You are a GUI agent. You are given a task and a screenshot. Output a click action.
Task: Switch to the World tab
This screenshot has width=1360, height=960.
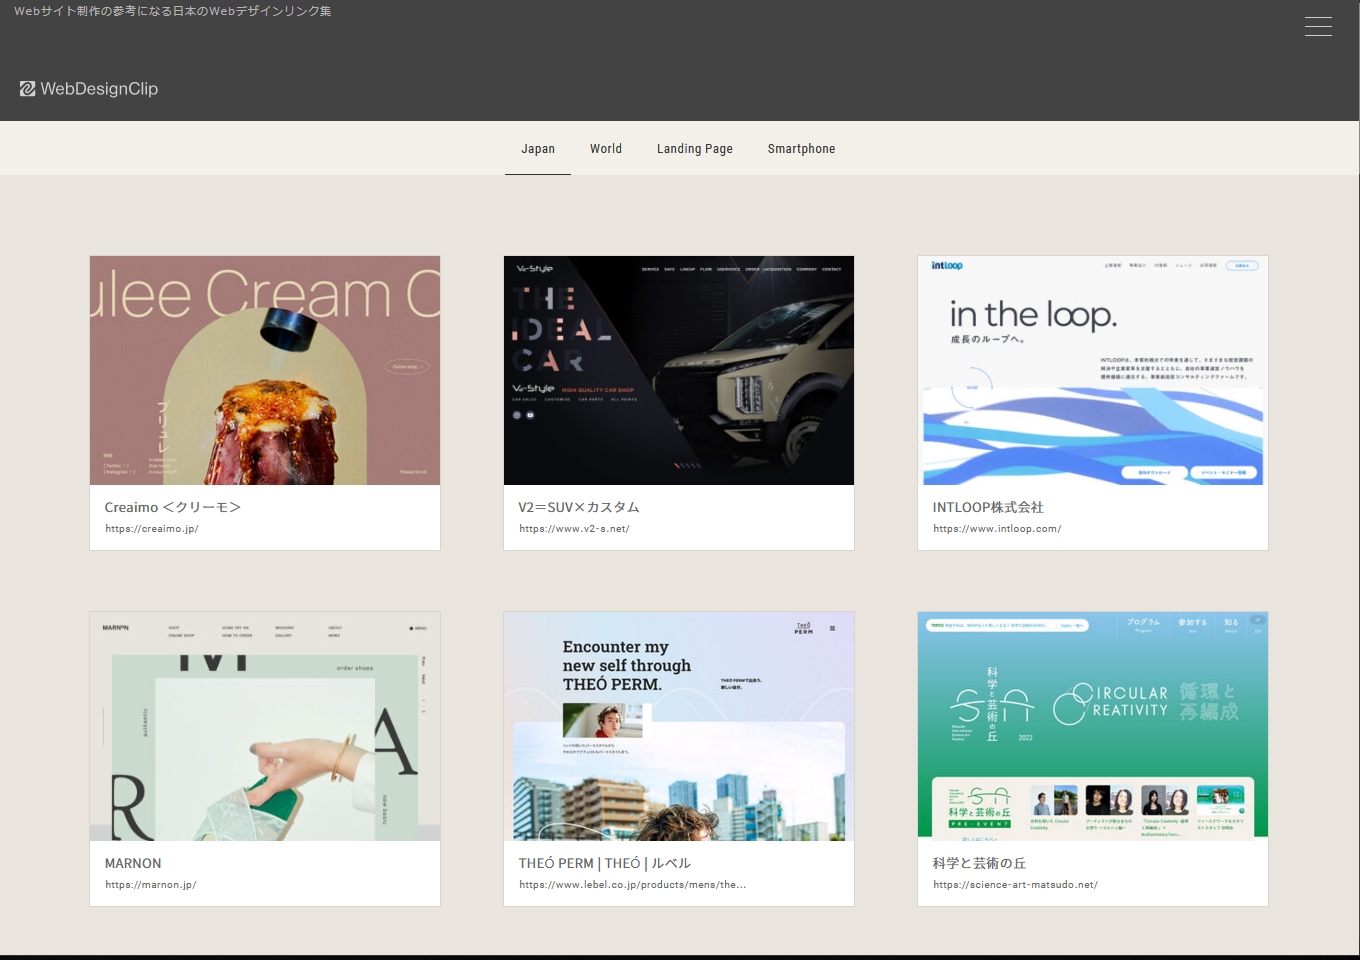click(606, 149)
